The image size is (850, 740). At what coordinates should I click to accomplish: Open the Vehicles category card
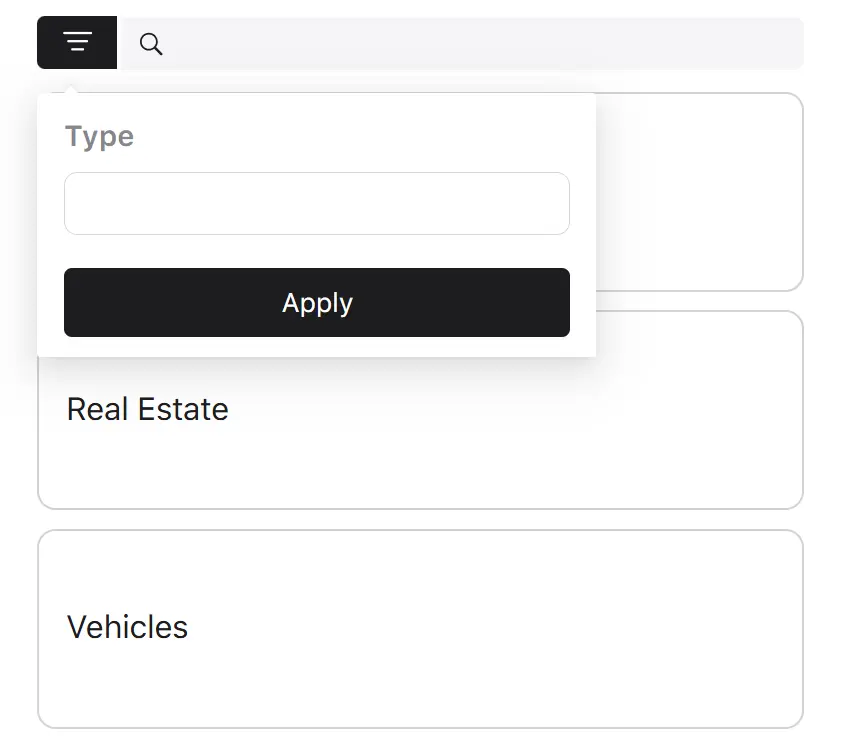tap(420, 629)
